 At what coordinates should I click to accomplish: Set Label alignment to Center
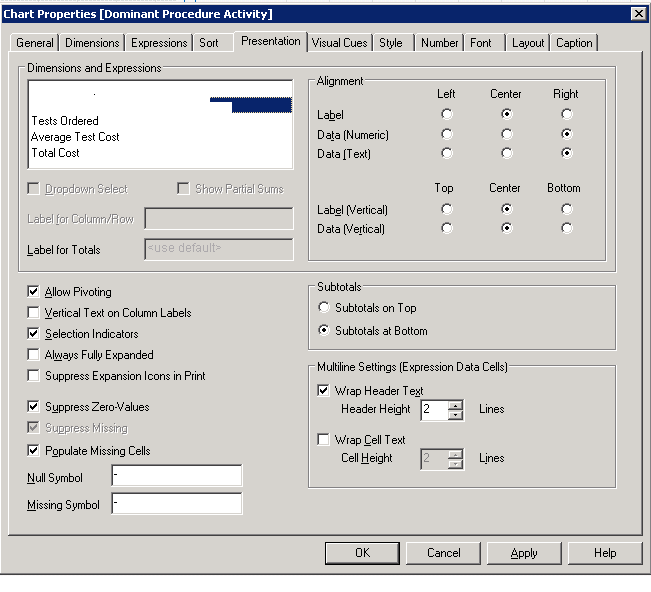coord(507,114)
